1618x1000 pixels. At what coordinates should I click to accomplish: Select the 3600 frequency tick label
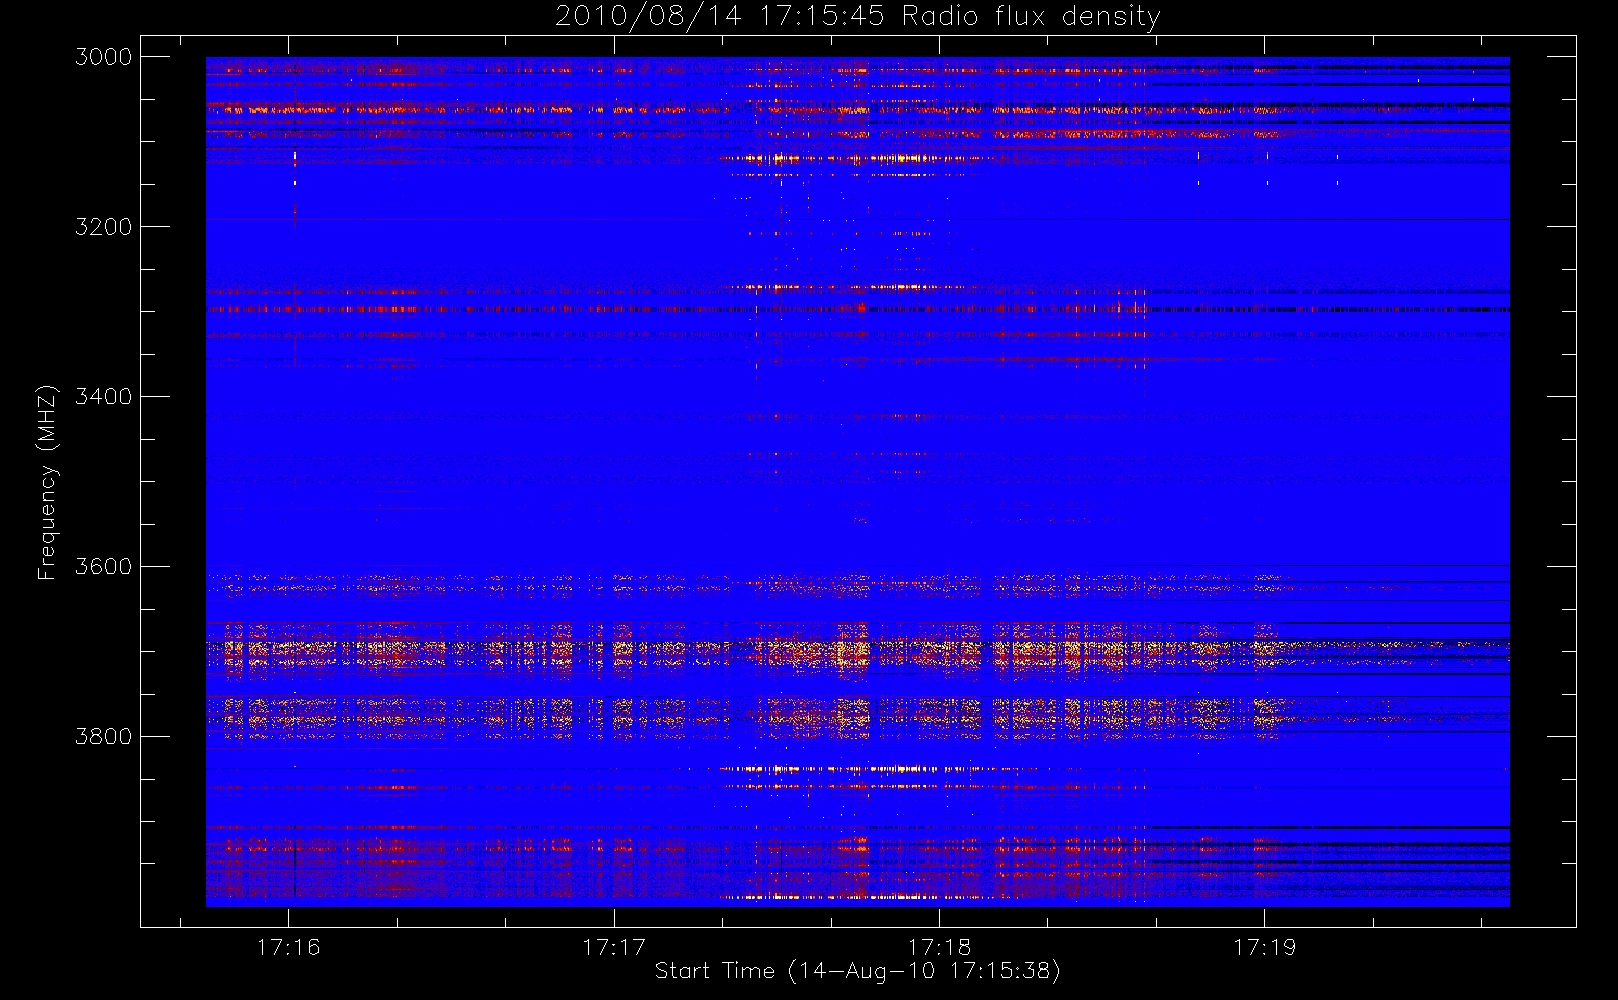click(104, 567)
